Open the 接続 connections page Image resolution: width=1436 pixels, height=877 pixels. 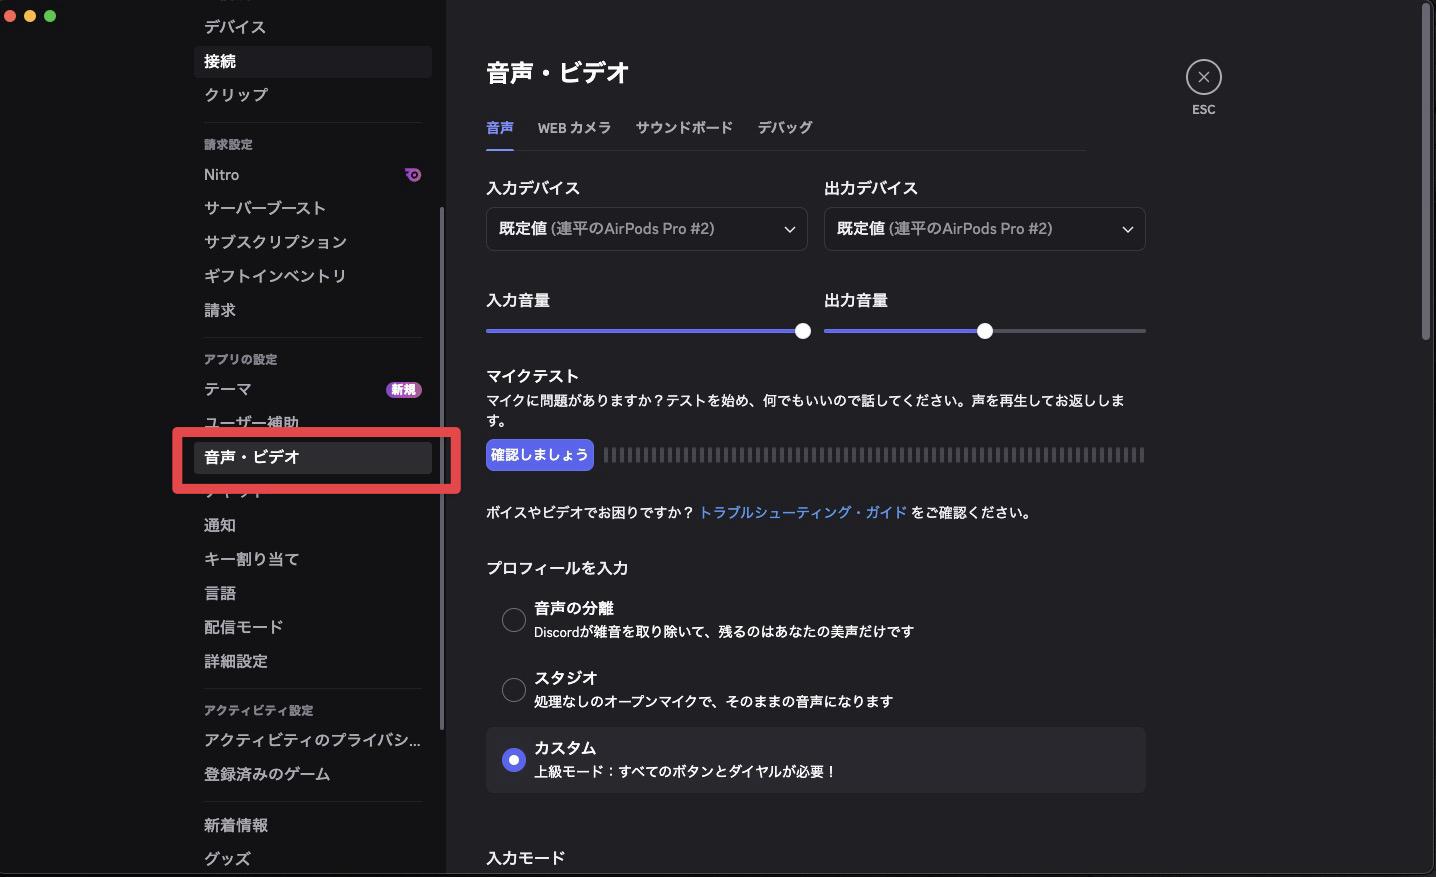pos(219,61)
